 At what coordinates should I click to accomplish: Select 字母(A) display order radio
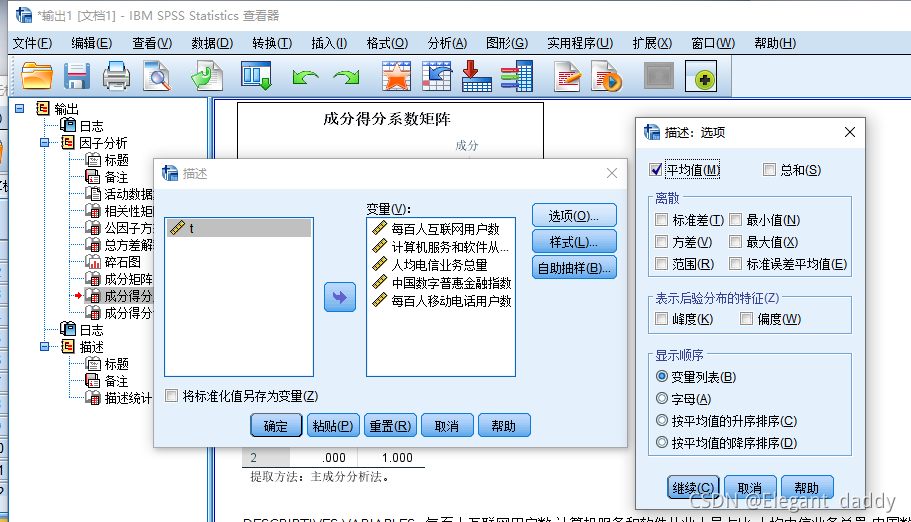click(x=662, y=399)
